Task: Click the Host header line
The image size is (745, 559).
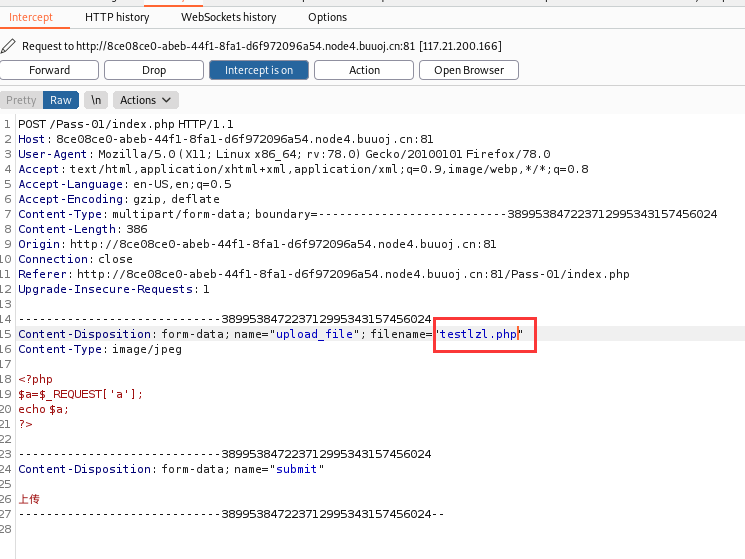Action: click(x=226, y=139)
